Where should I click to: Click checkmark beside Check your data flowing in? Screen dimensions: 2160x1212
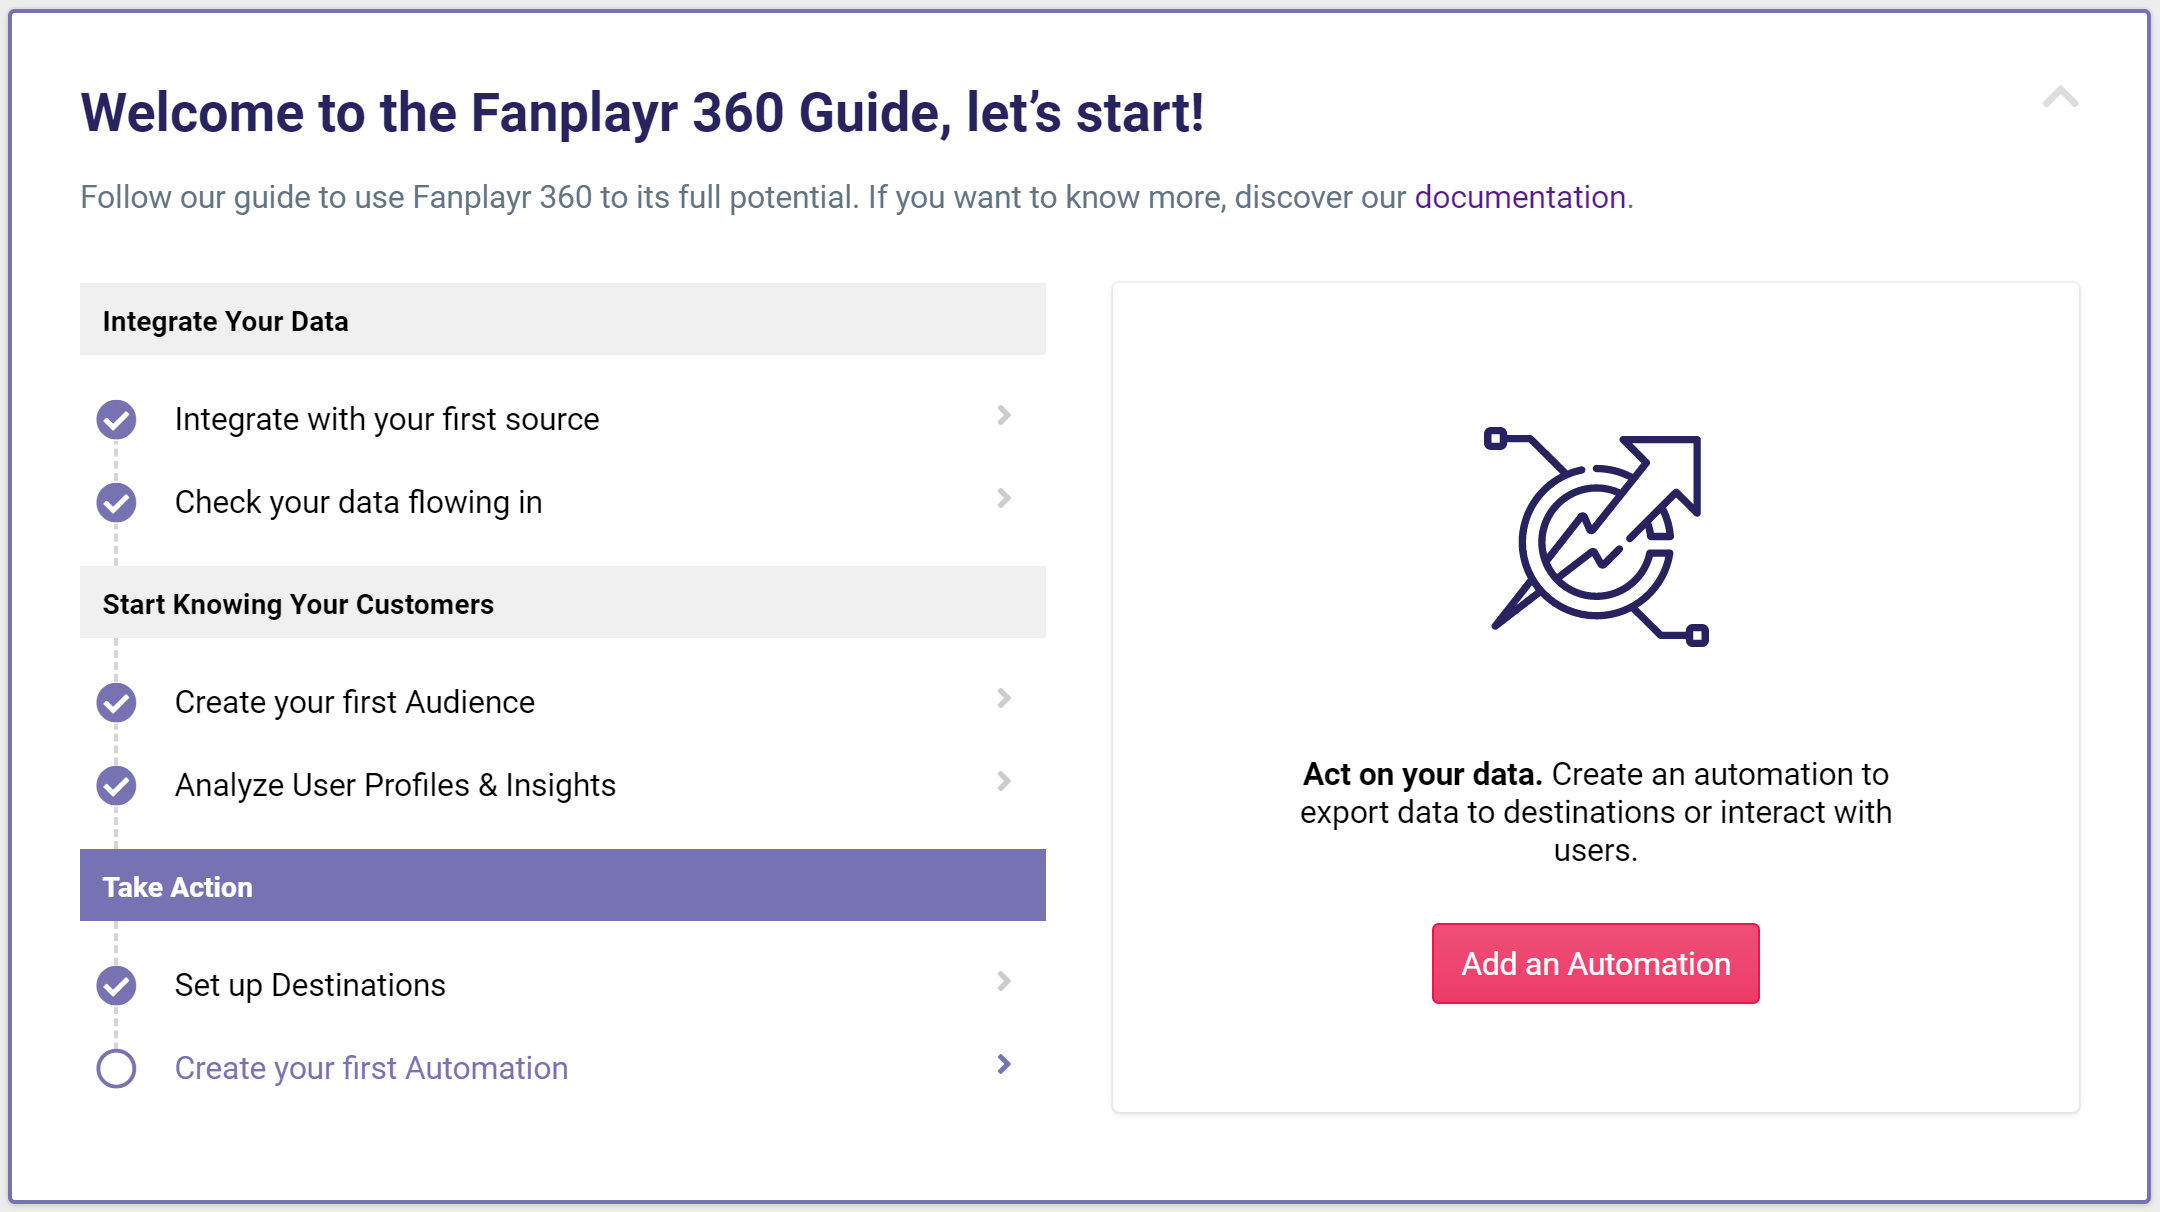116,502
